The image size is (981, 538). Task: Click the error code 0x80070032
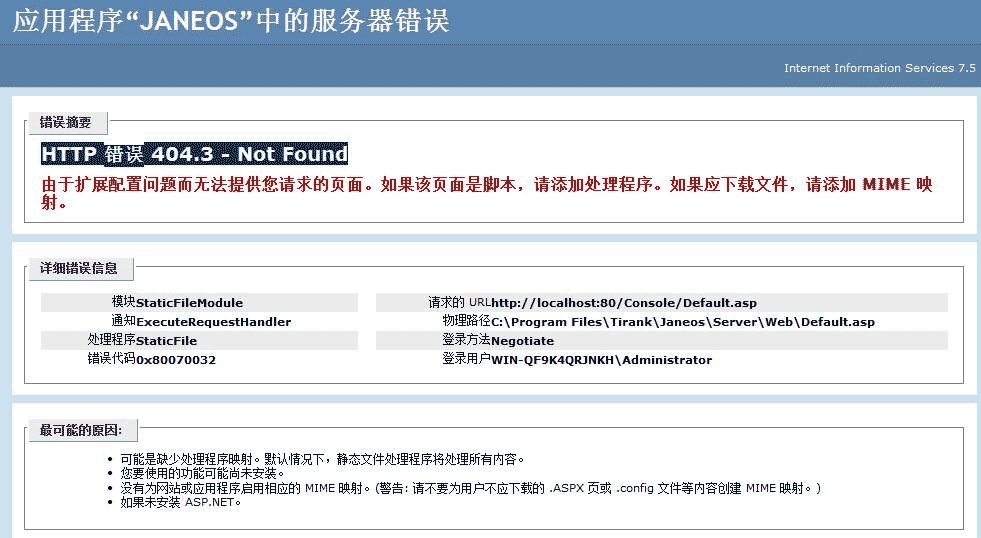pyautogui.click(x=176, y=360)
